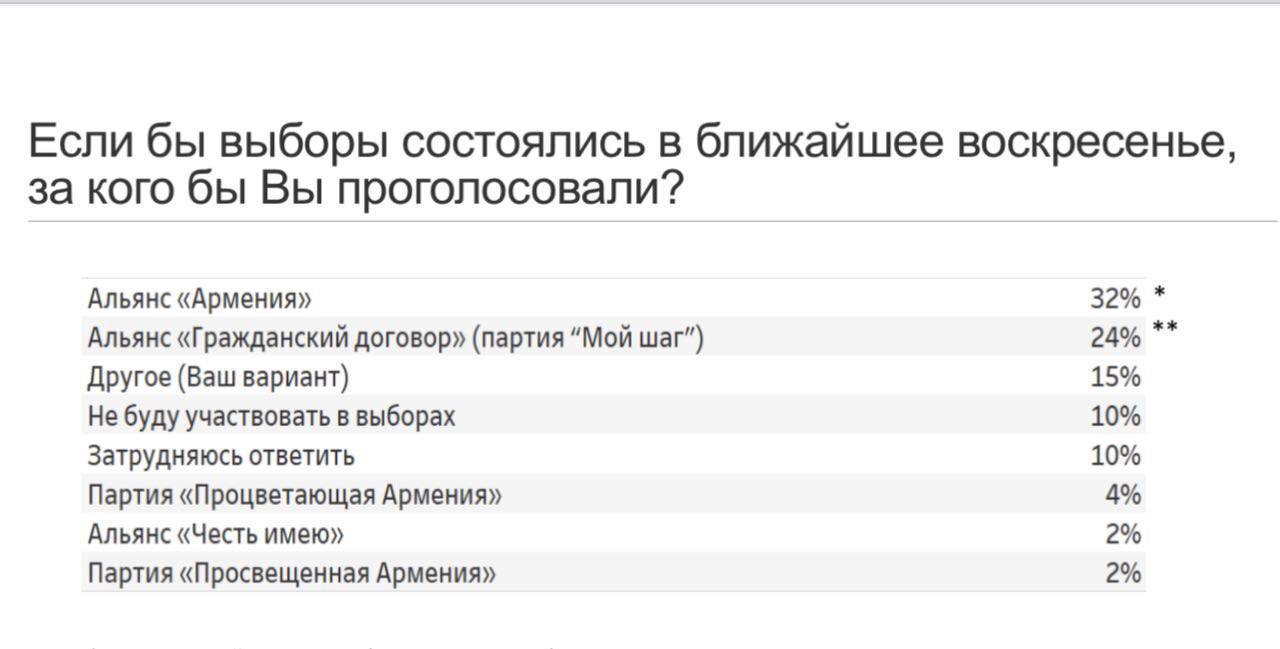Select the Другое (Ваш вариант) row

(x=219, y=377)
